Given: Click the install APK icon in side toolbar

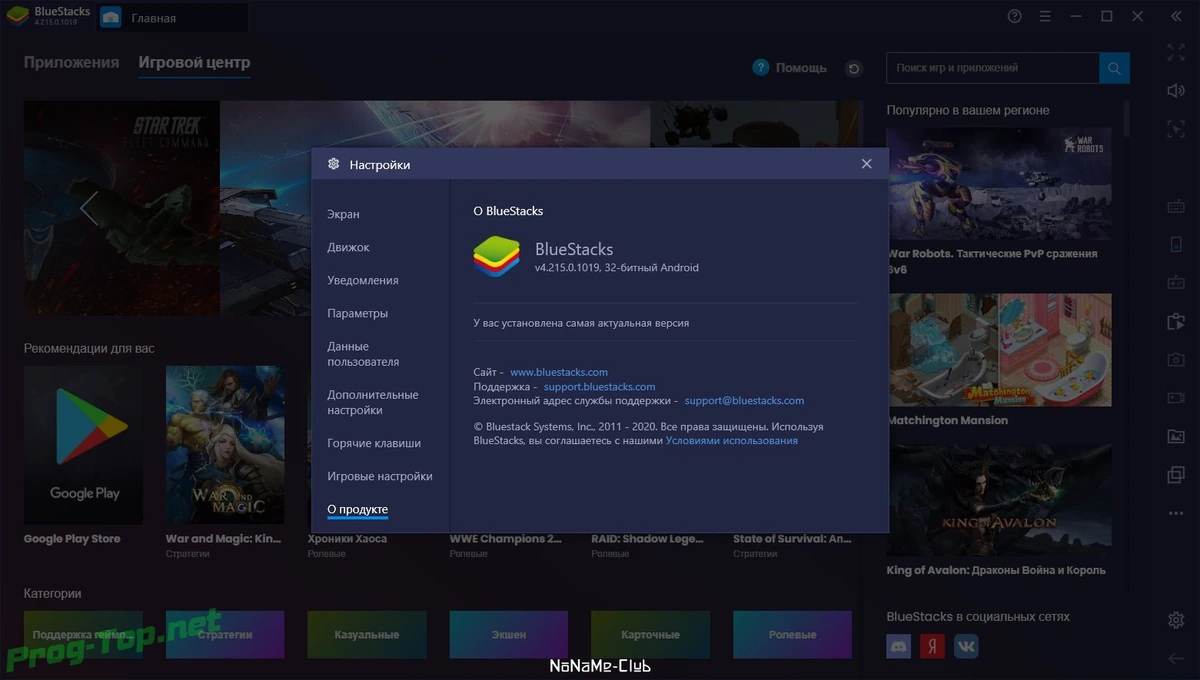Looking at the screenshot, I should (1176, 321).
